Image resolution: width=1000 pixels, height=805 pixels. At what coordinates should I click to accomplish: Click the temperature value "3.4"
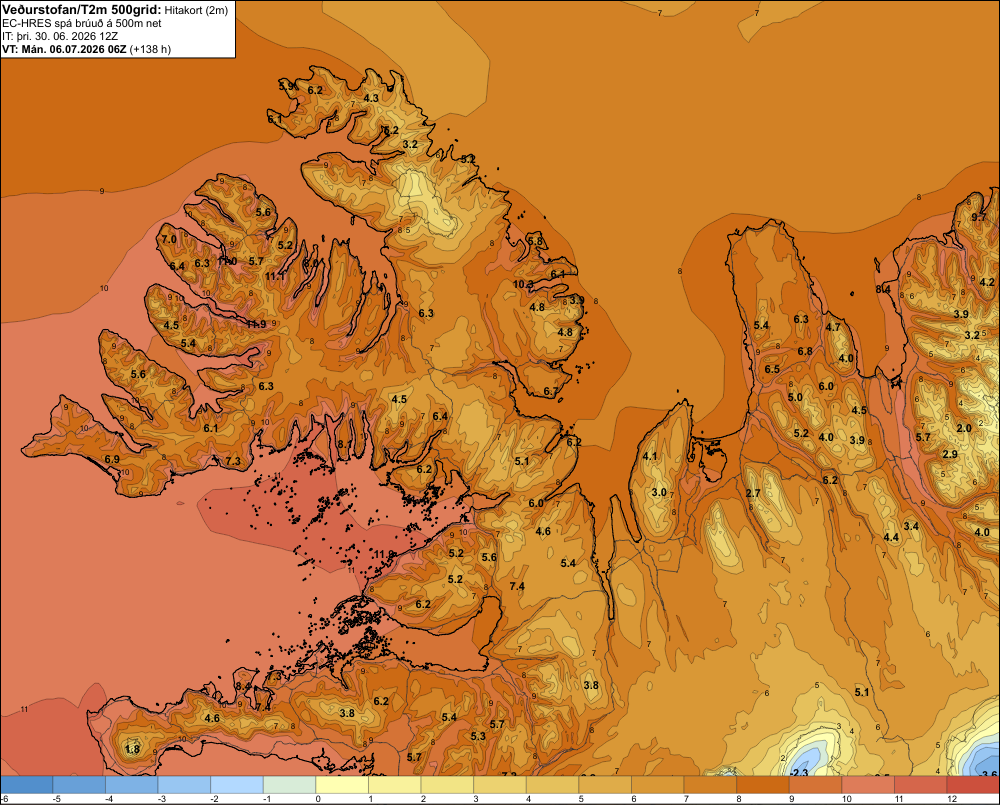(x=911, y=526)
